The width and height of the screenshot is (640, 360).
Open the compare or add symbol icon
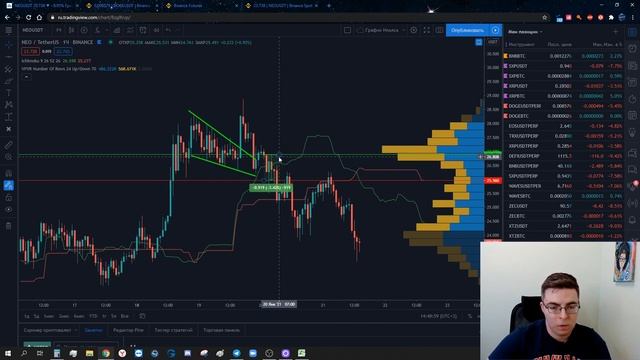click(84, 30)
